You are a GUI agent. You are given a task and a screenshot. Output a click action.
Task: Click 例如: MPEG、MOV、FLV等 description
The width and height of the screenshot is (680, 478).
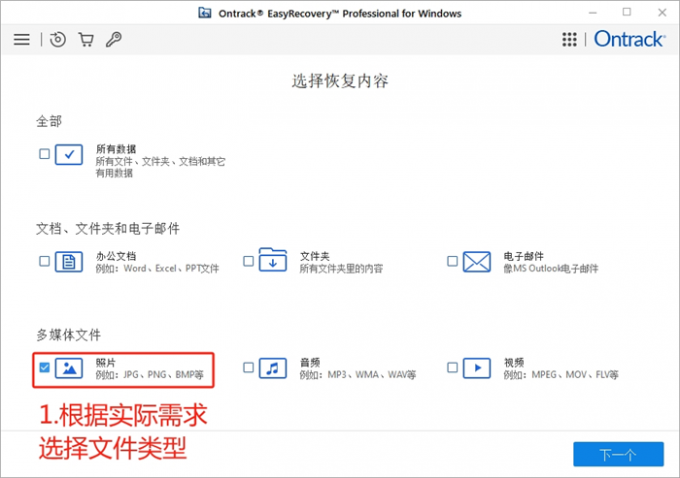pyautogui.click(x=561, y=375)
